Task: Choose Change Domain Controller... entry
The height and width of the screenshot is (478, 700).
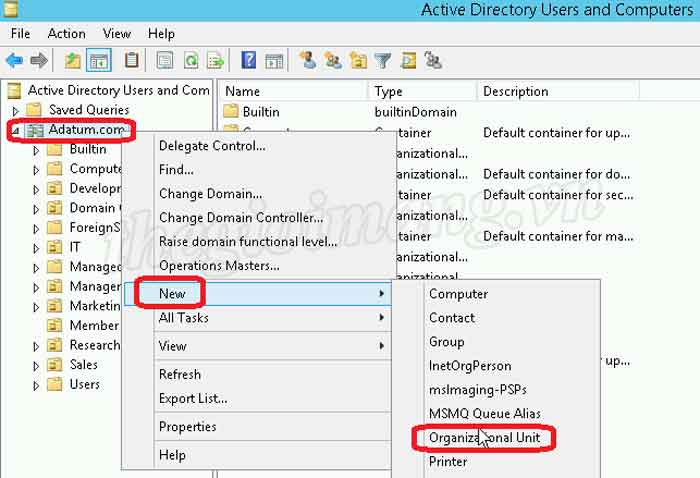Action: pyautogui.click(x=241, y=218)
